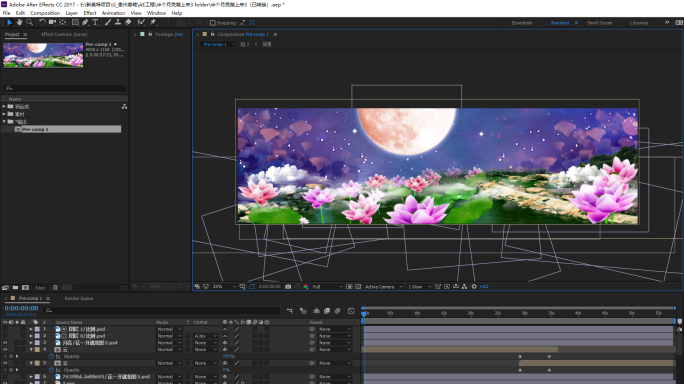Select the Libraries workspace
The height and width of the screenshot is (384, 684).
pyautogui.click(x=639, y=23)
